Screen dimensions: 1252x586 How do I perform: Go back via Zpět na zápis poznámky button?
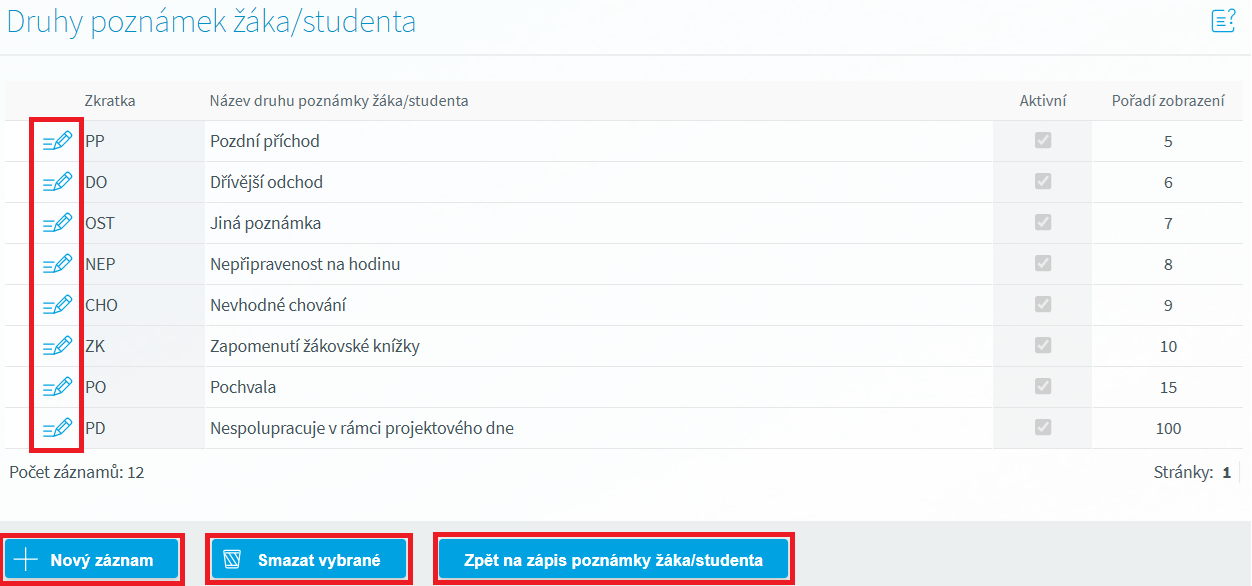[613, 560]
